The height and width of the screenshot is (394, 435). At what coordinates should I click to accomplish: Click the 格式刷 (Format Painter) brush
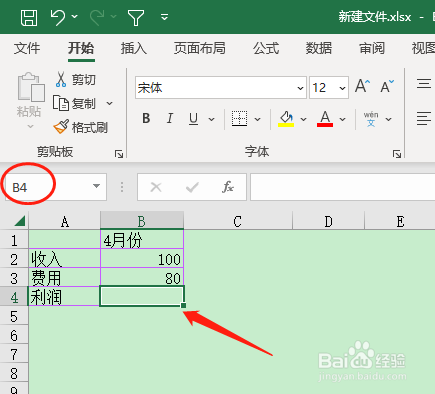(x=80, y=127)
